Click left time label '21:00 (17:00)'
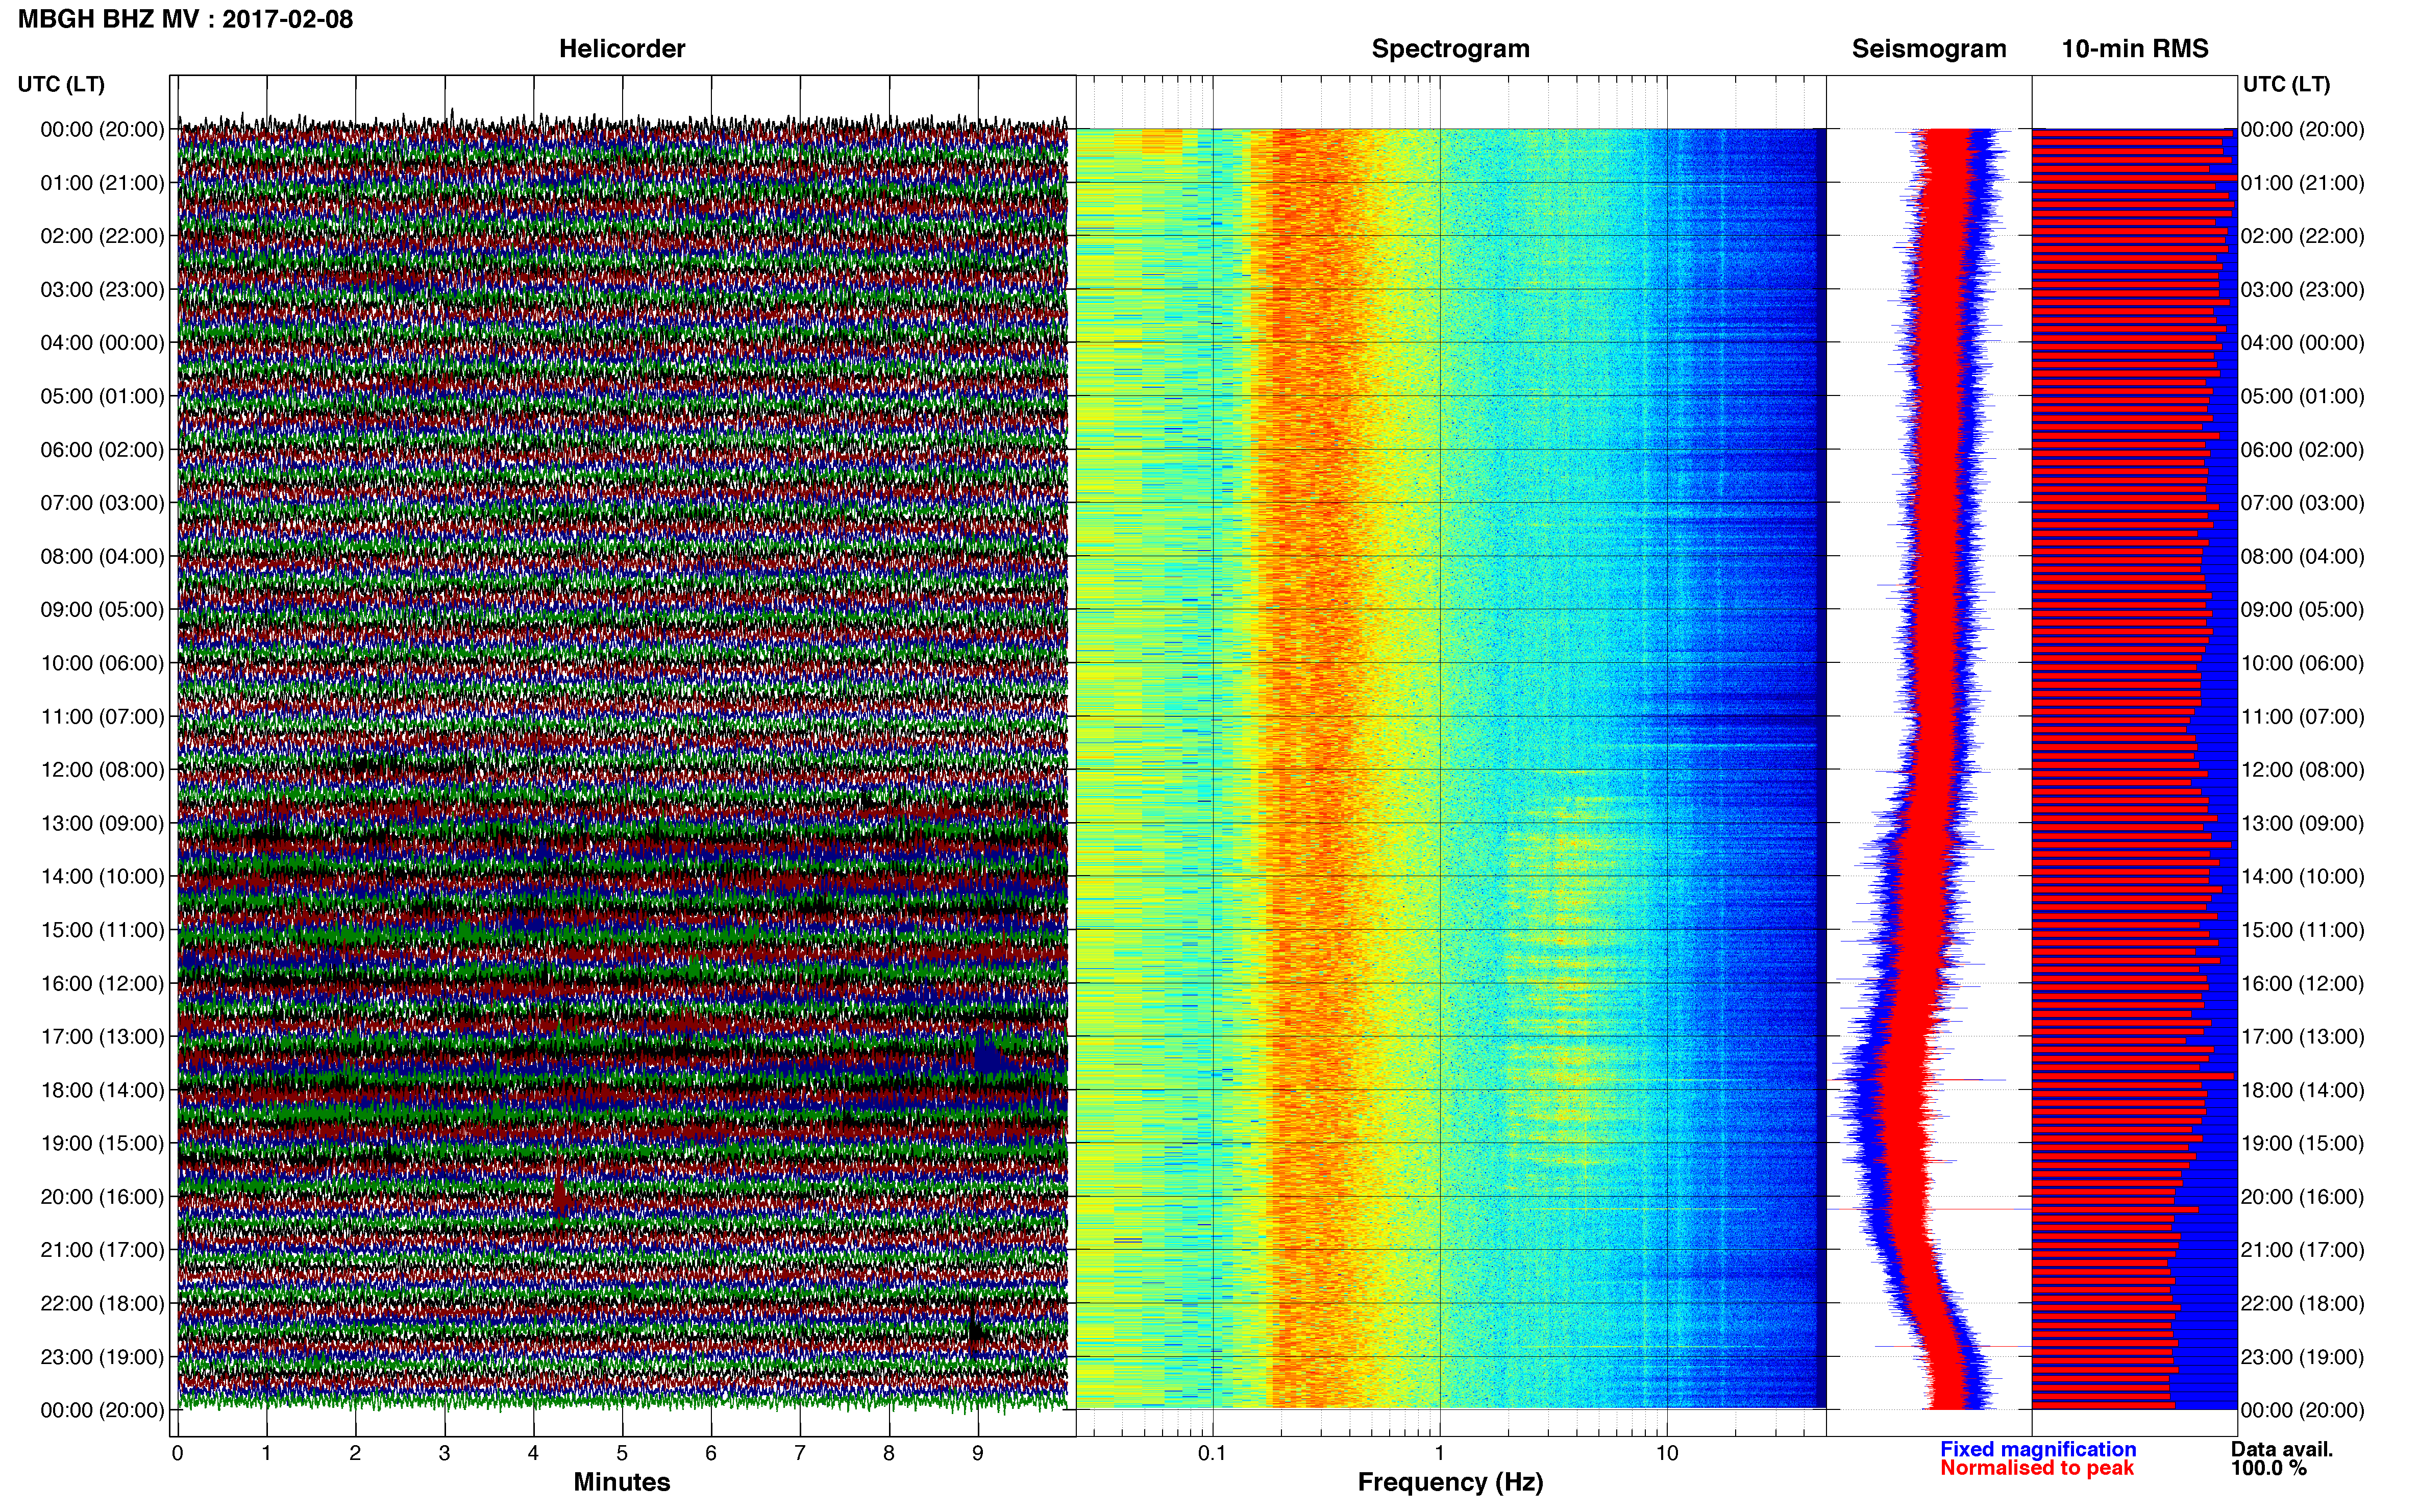Viewport: 2419px width, 1512px height. coord(102,1250)
